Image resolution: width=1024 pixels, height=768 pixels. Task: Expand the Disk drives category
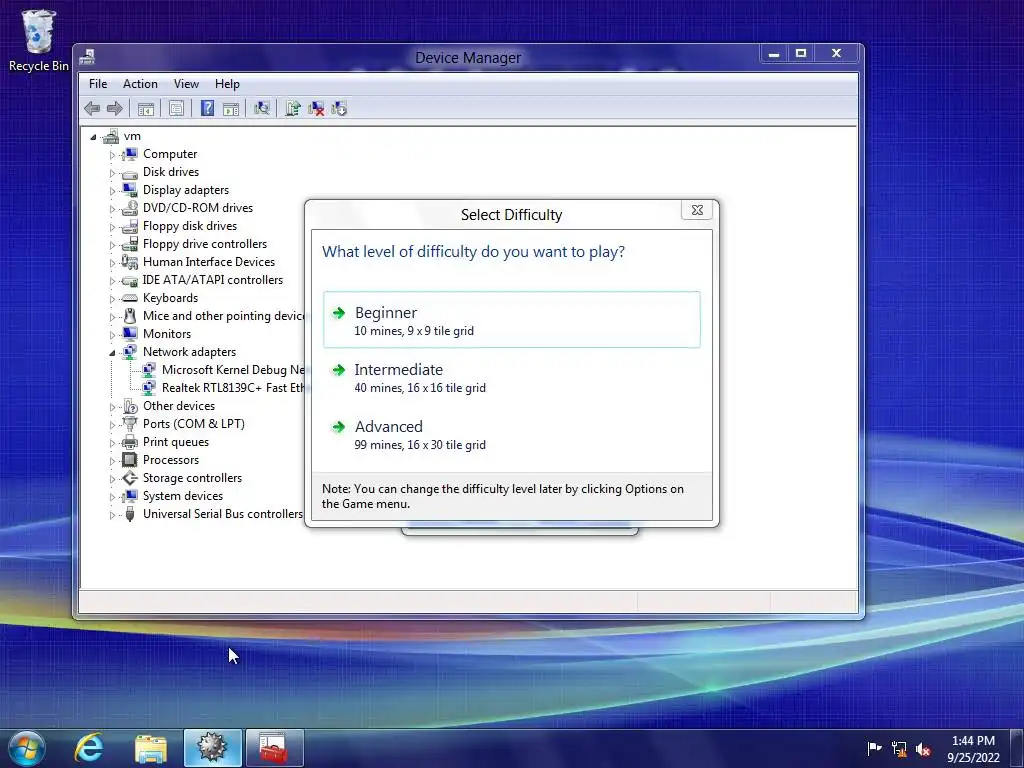tap(112, 173)
